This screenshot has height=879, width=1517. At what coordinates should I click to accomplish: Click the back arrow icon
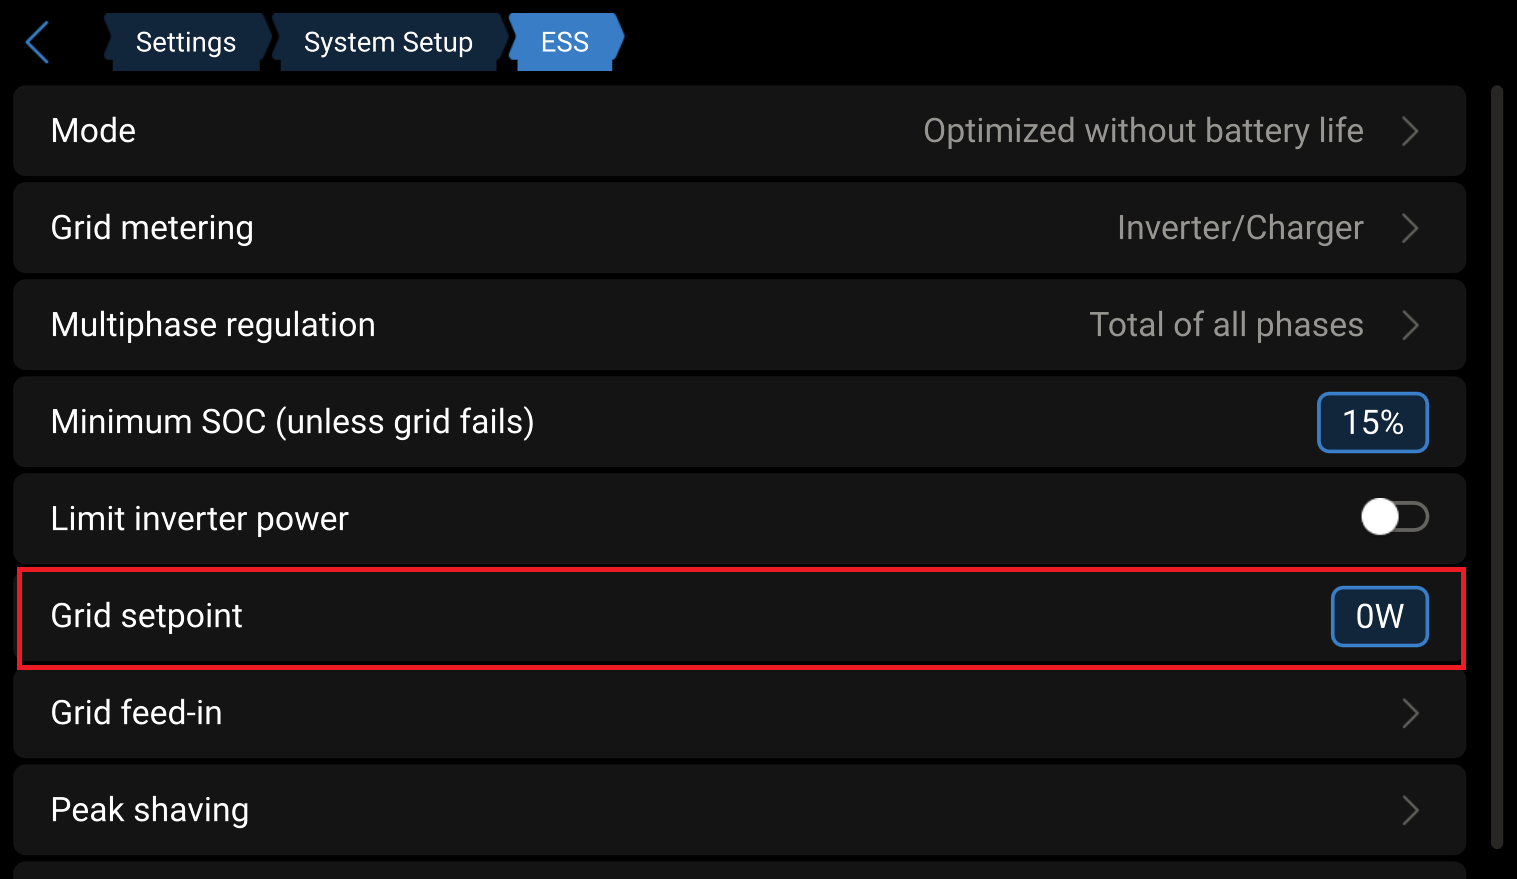[38, 43]
